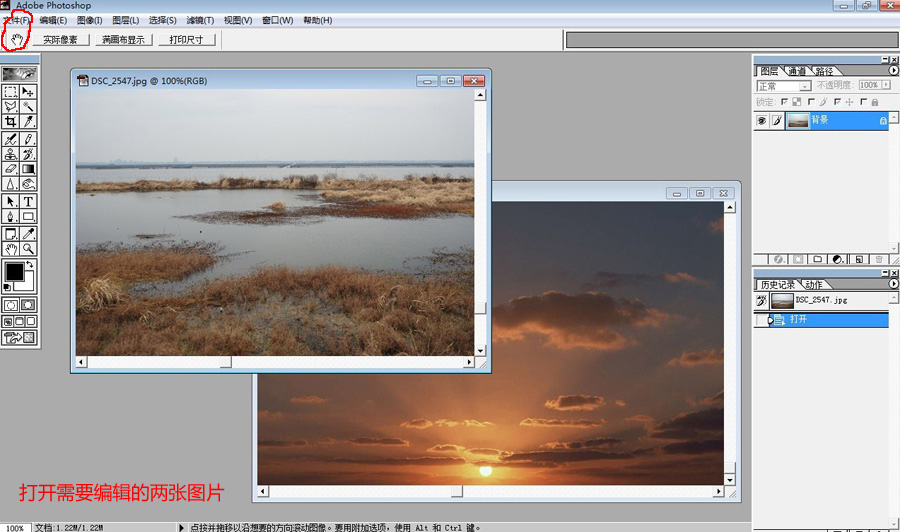
Task: Select the Eraser tool
Action: coord(10,169)
